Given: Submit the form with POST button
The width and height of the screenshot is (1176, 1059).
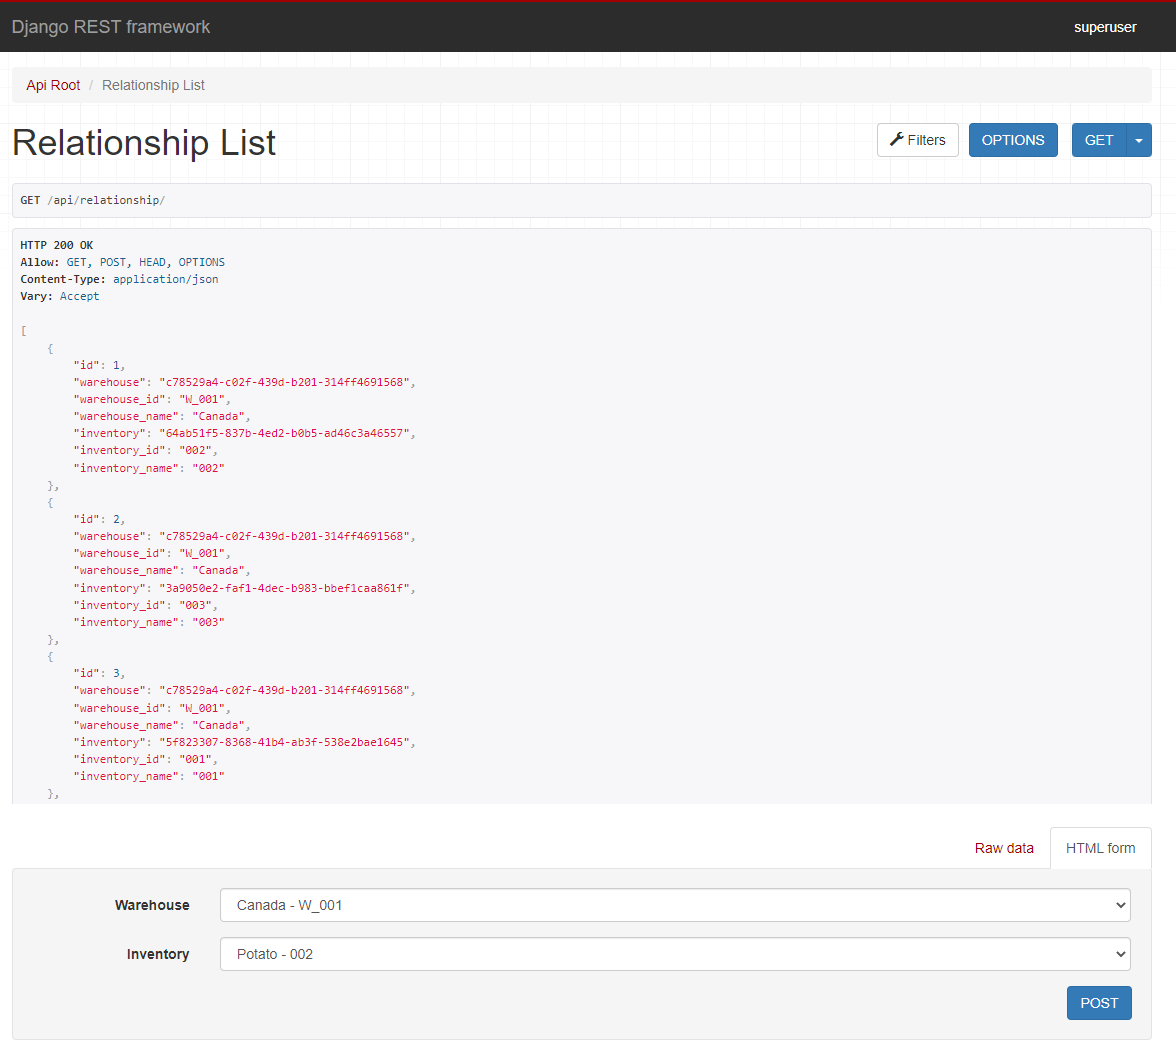Looking at the screenshot, I should (1099, 1003).
